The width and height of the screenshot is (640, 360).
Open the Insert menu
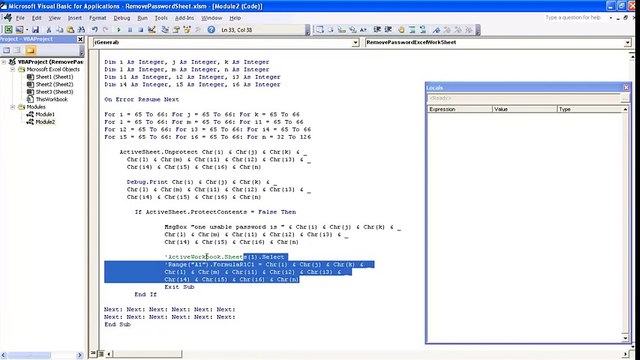pos(75,18)
